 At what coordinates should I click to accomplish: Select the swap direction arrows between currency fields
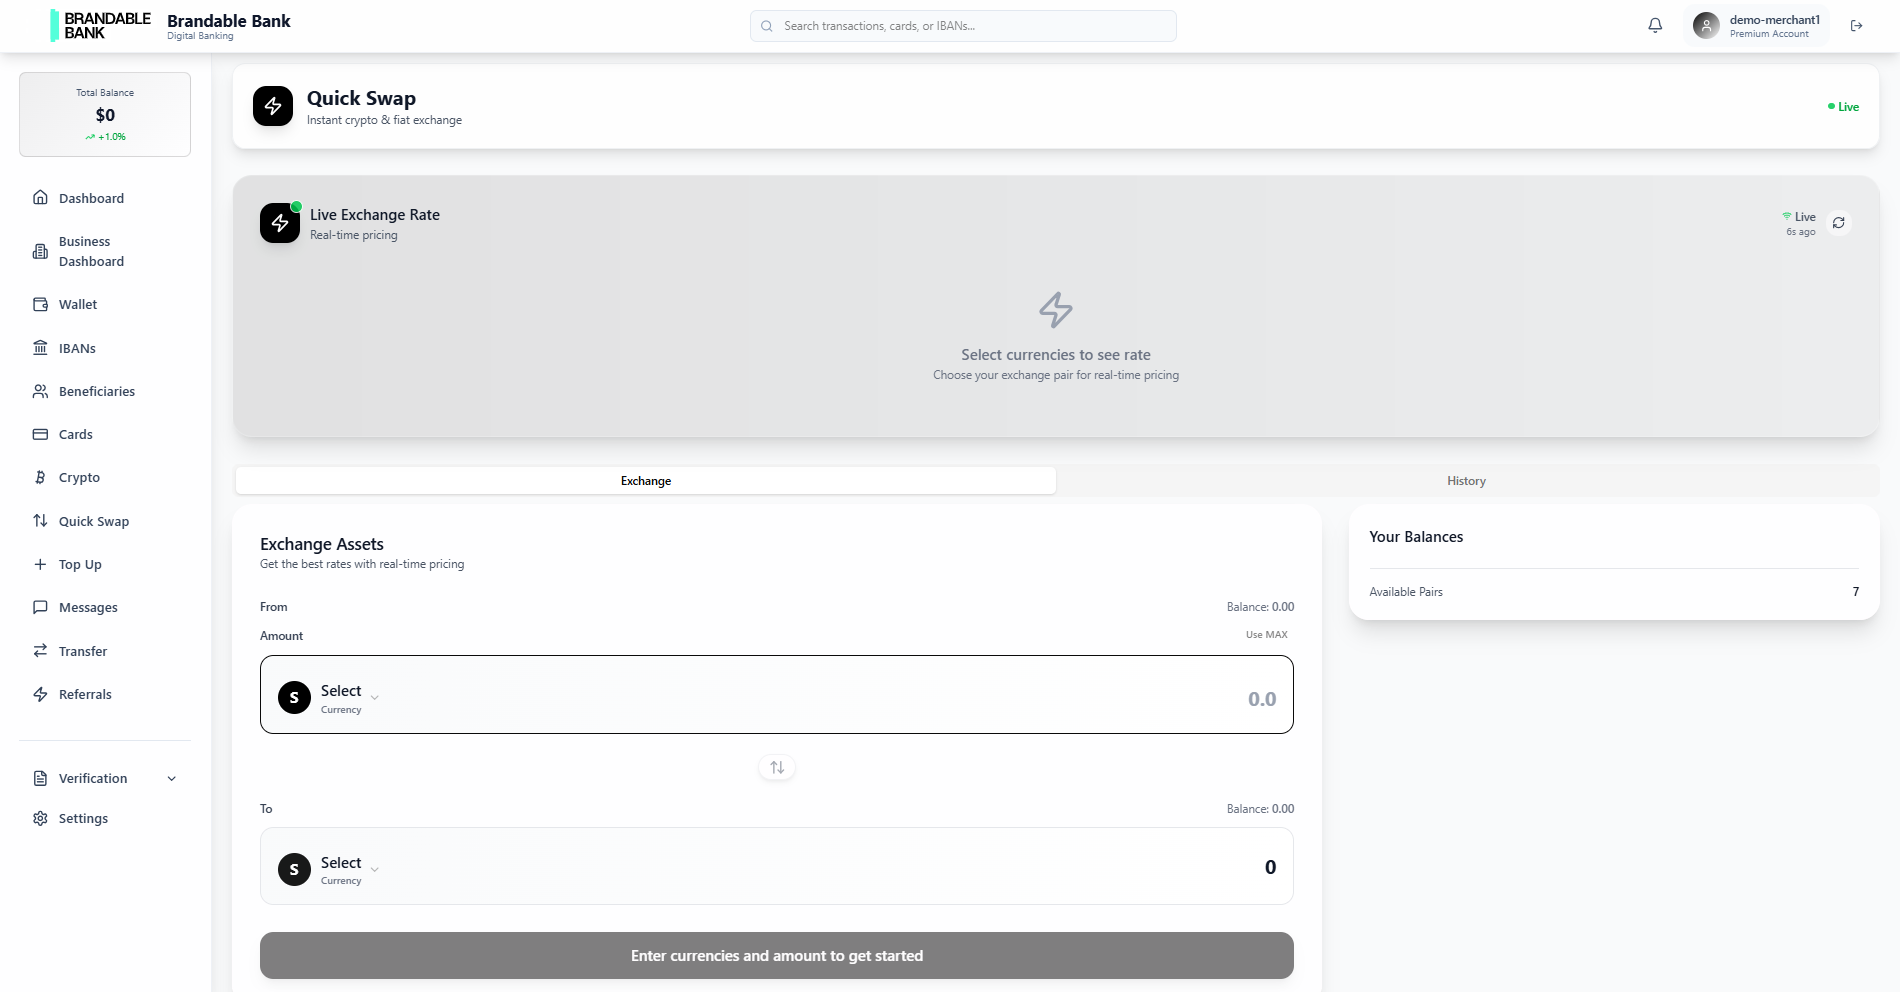pyautogui.click(x=777, y=767)
